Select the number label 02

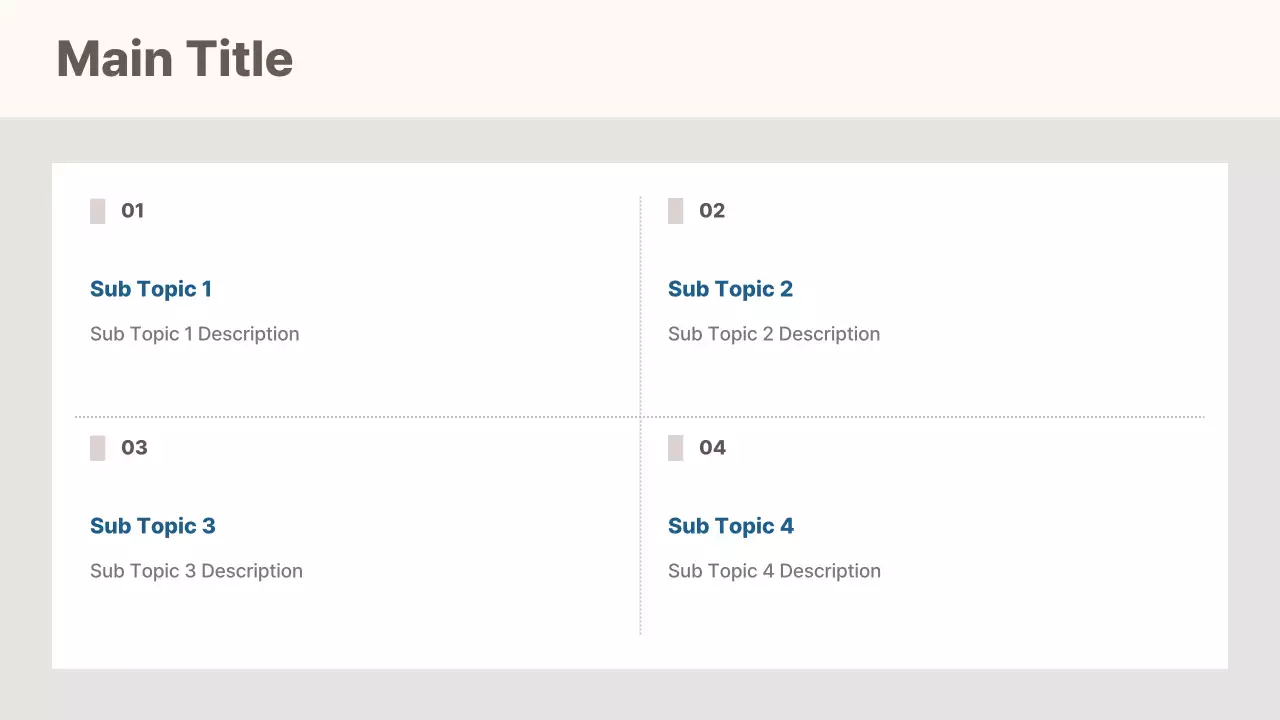pos(712,211)
